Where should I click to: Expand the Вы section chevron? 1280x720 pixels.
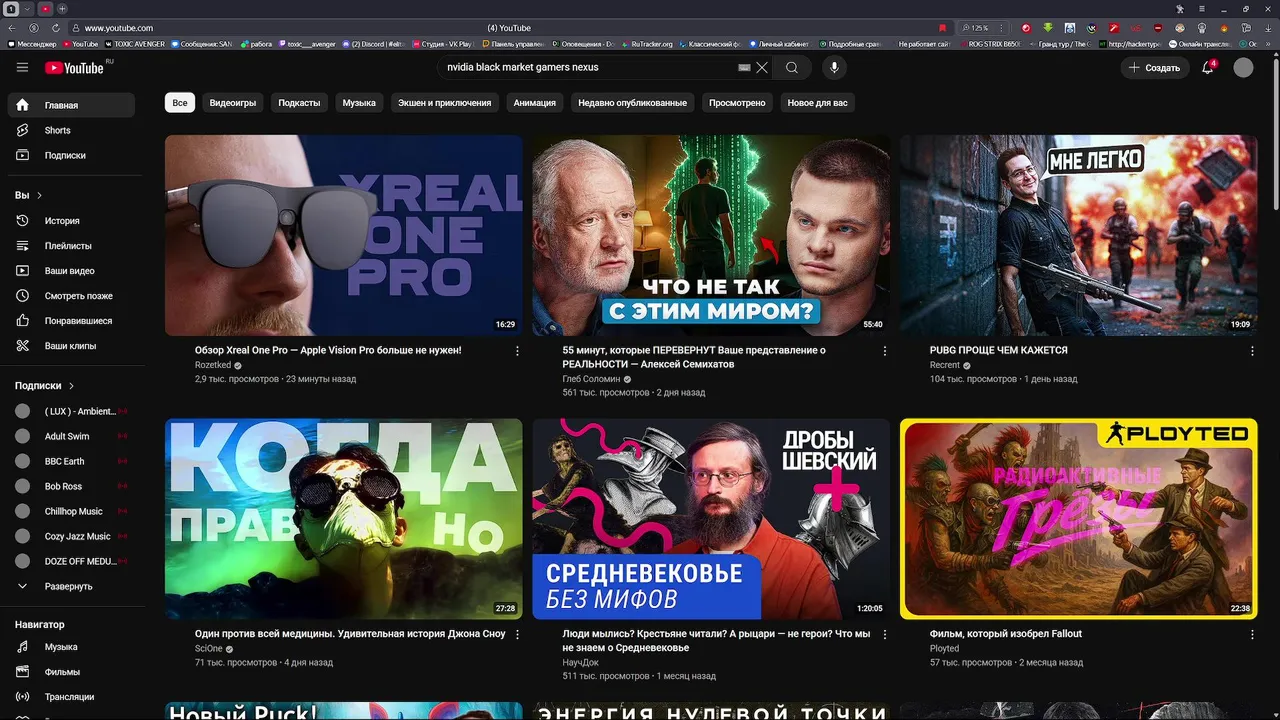tap(40, 195)
